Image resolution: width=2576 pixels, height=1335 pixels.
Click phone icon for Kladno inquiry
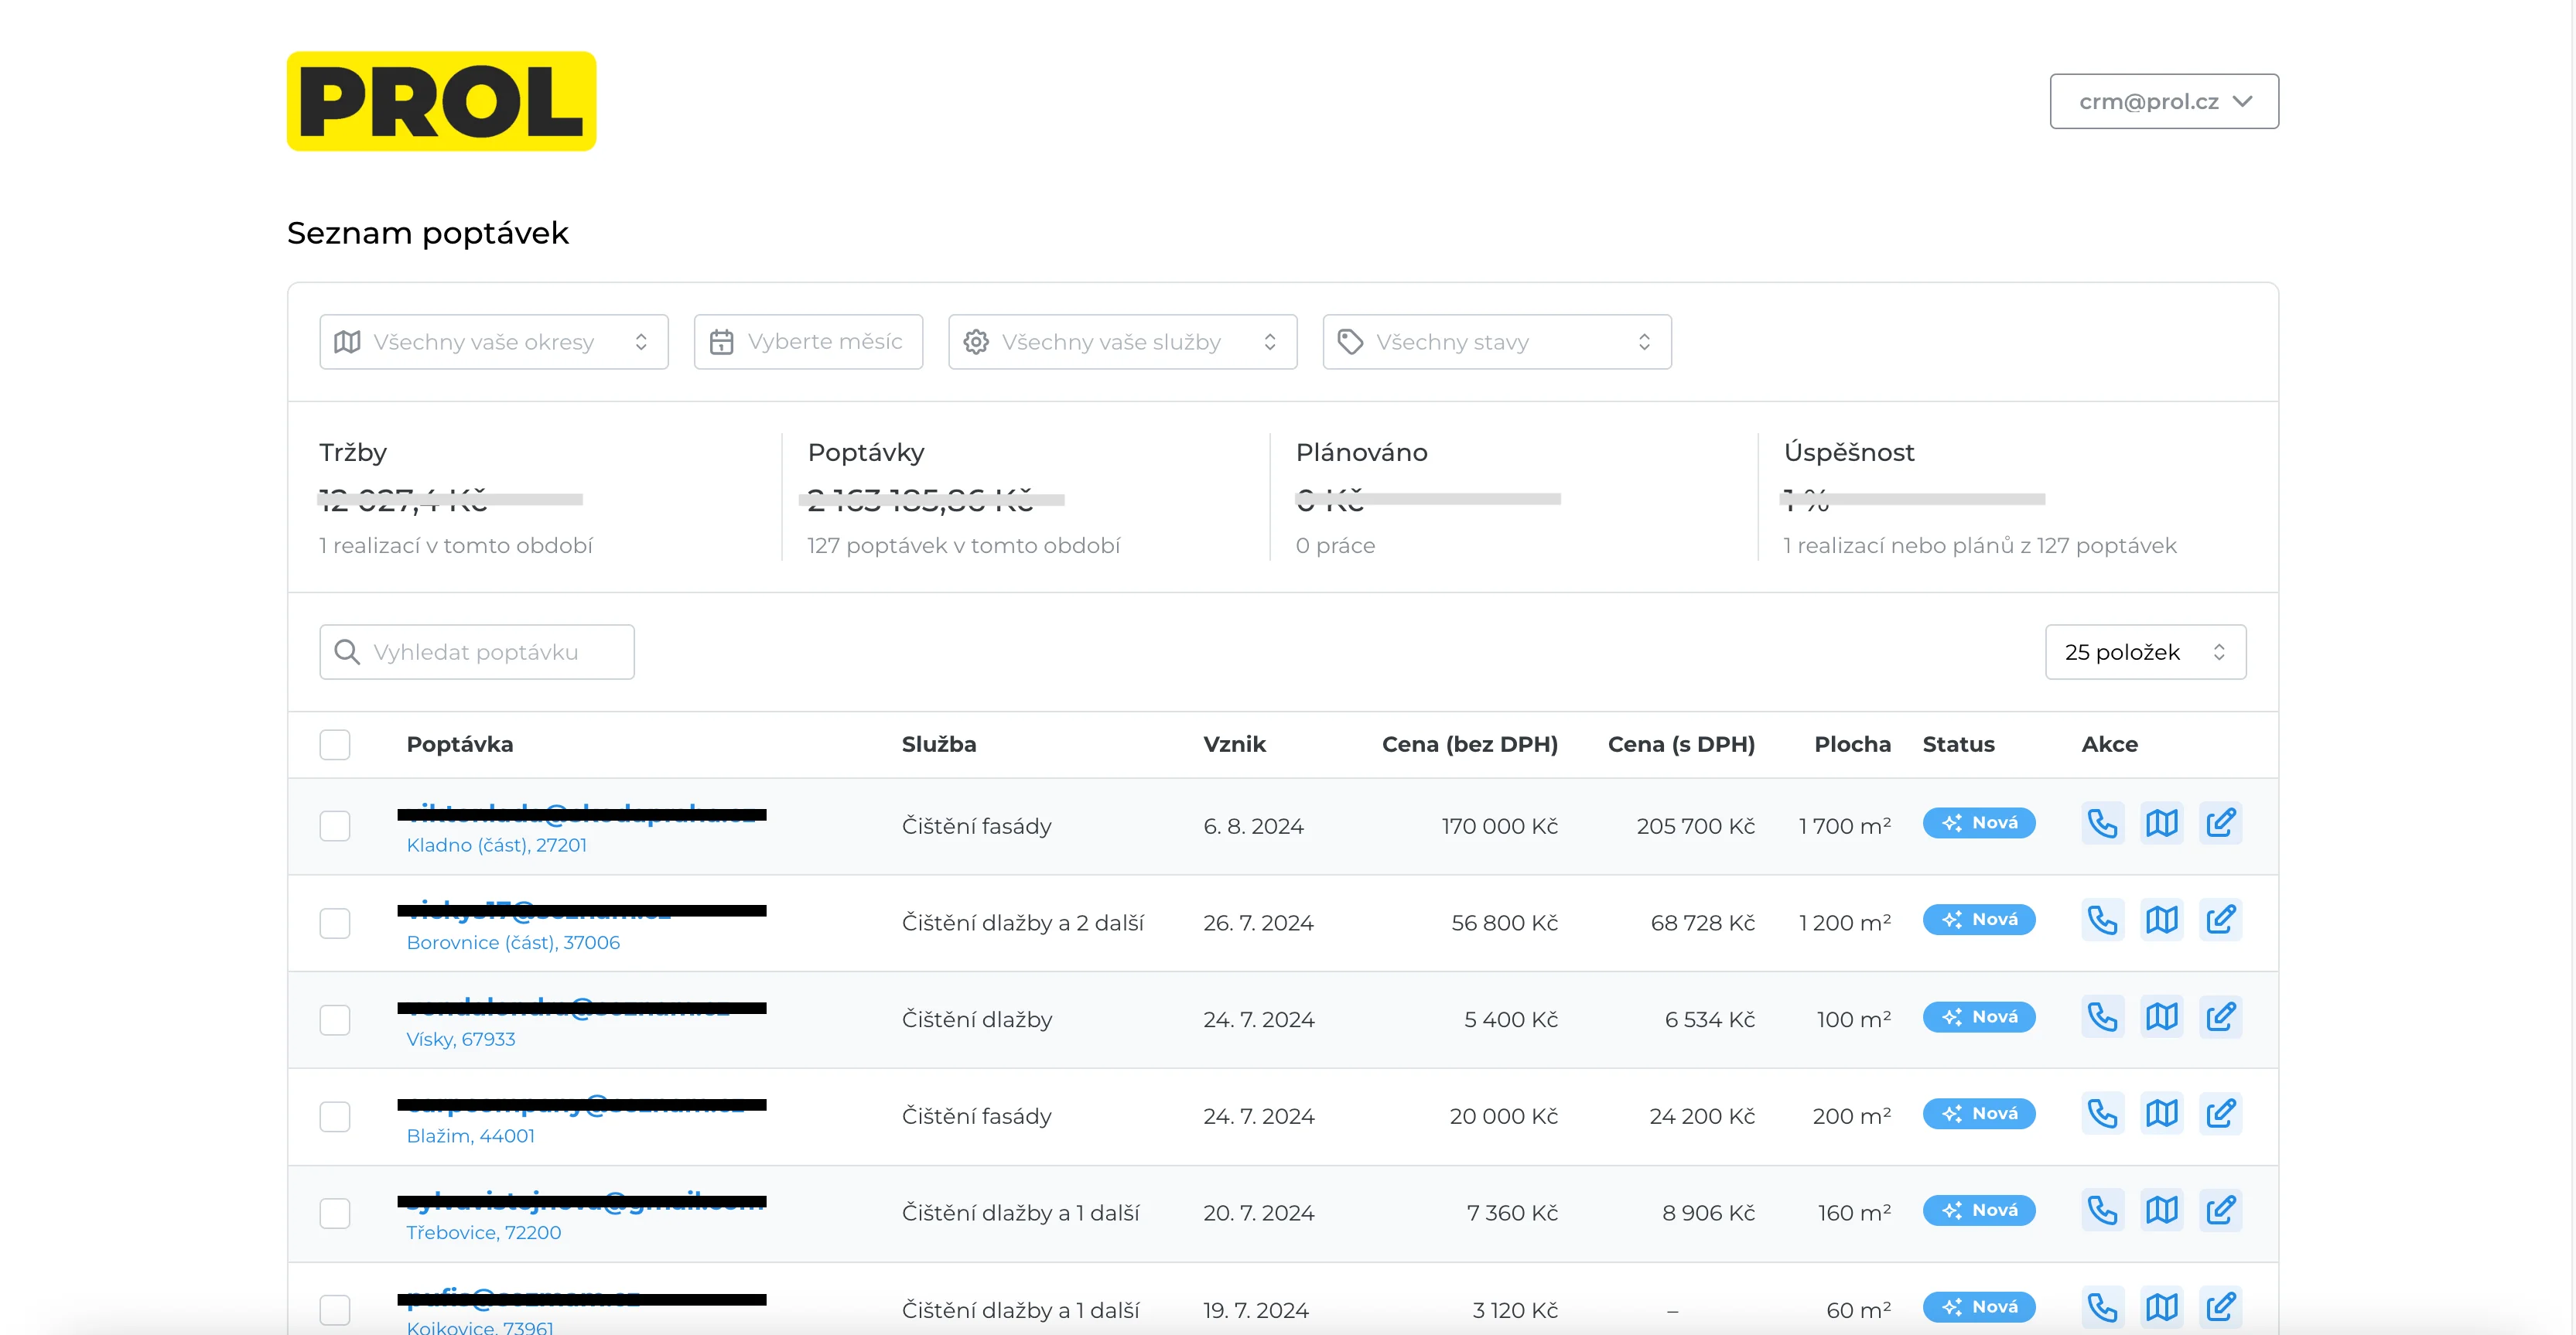coord(2102,823)
